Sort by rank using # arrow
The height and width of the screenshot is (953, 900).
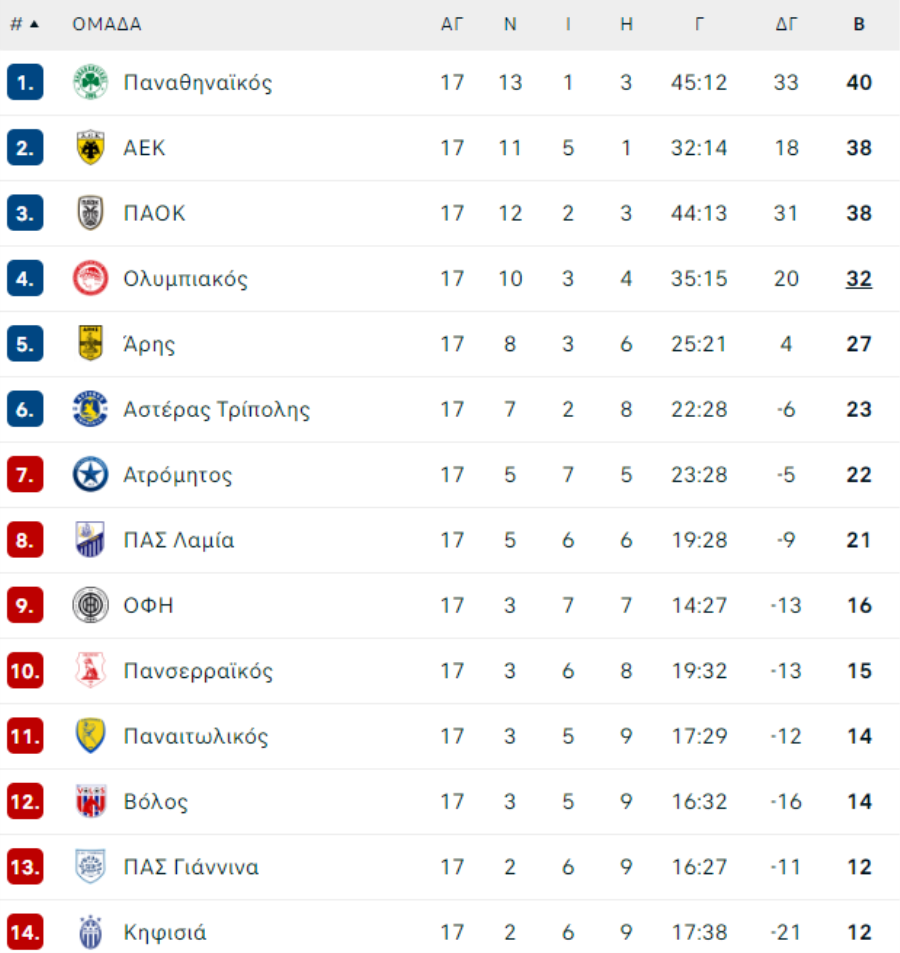pos(25,24)
